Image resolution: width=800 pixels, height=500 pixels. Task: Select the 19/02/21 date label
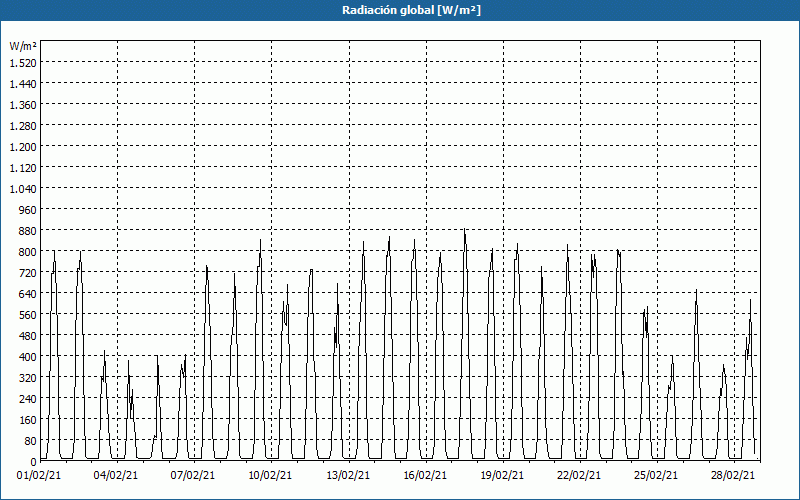[x=503, y=475]
